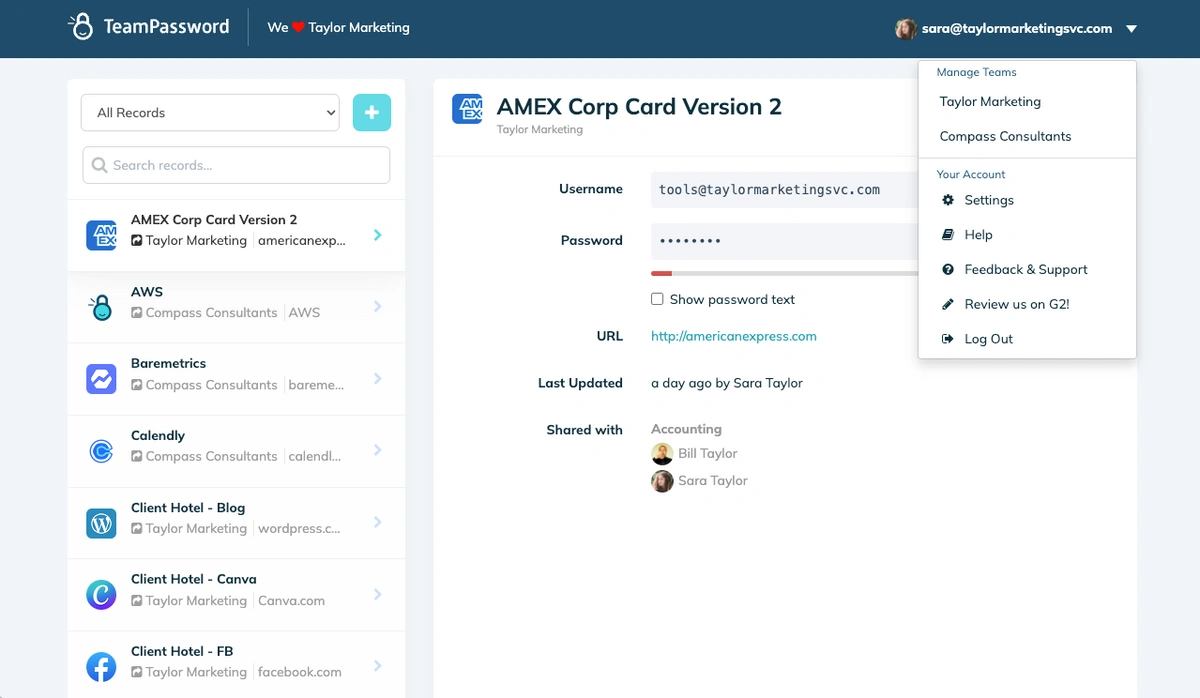Screen dimensions: 1200x698
Task: Select the Client Hotel - Canva record title
Action: (194, 579)
